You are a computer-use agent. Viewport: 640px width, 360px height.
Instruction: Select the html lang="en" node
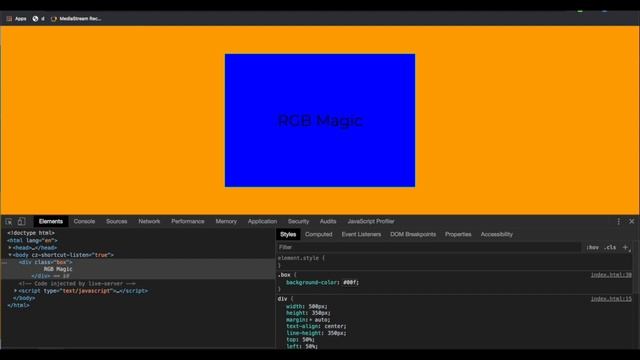pos(33,240)
